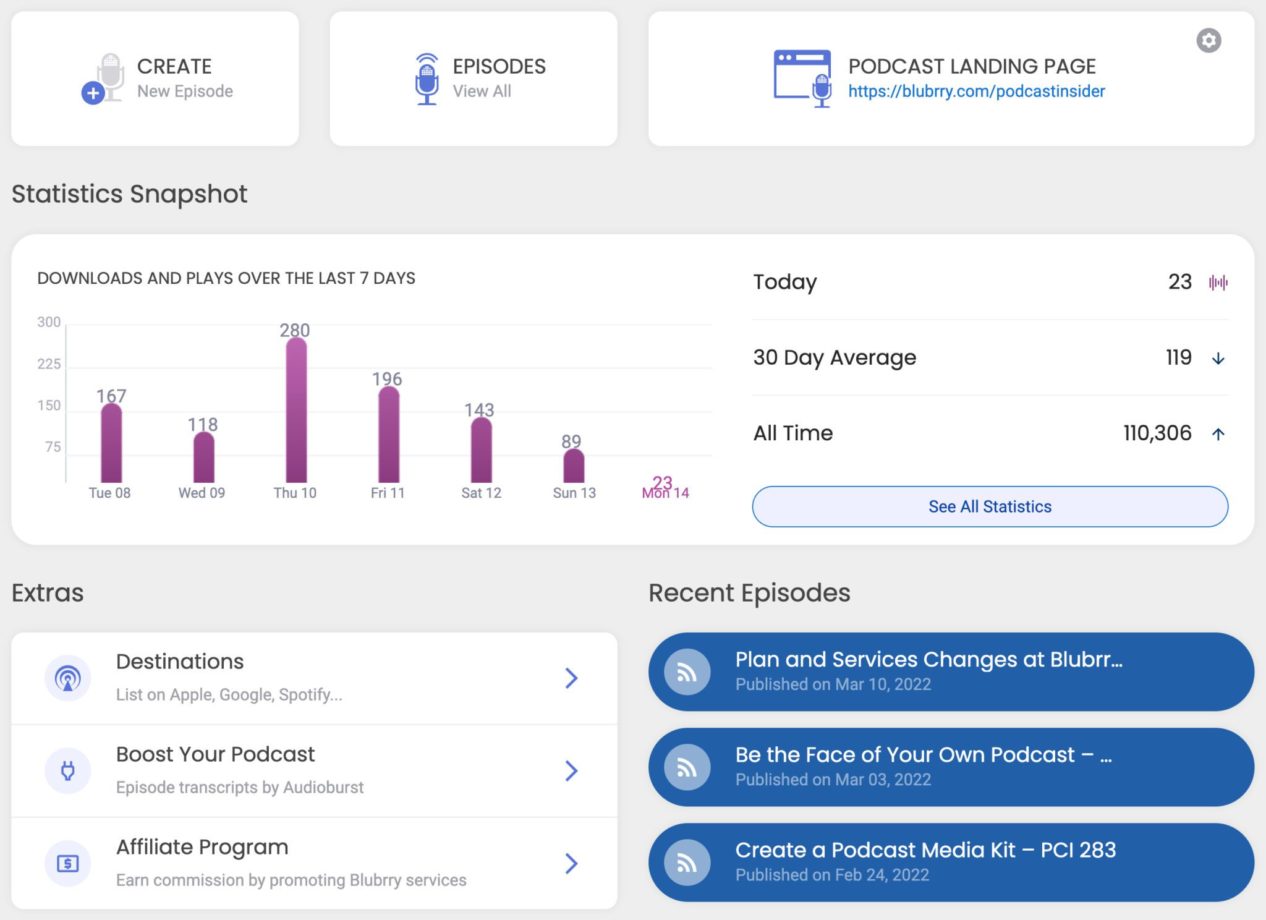Click the down arrow beside 30 Day Average

click(1218, 357)
